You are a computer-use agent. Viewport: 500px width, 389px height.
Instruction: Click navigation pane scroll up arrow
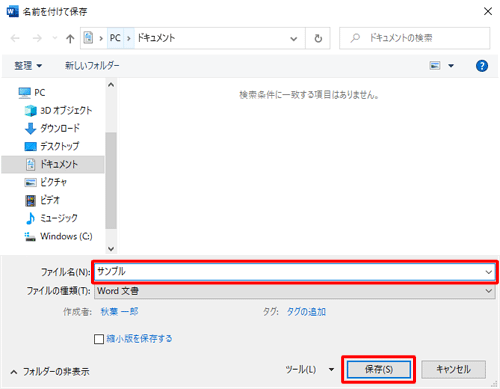(x=111, y=85)
